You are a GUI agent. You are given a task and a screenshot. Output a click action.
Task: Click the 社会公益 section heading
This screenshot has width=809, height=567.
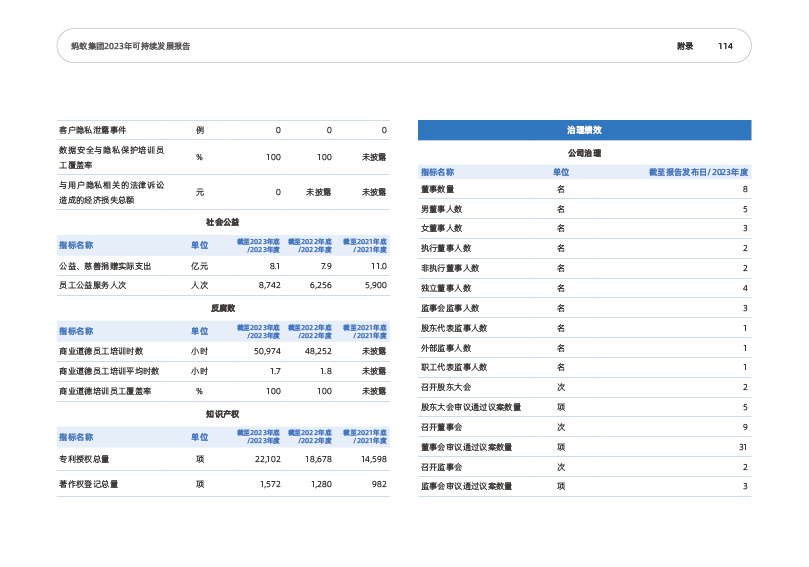pos(222,221)
